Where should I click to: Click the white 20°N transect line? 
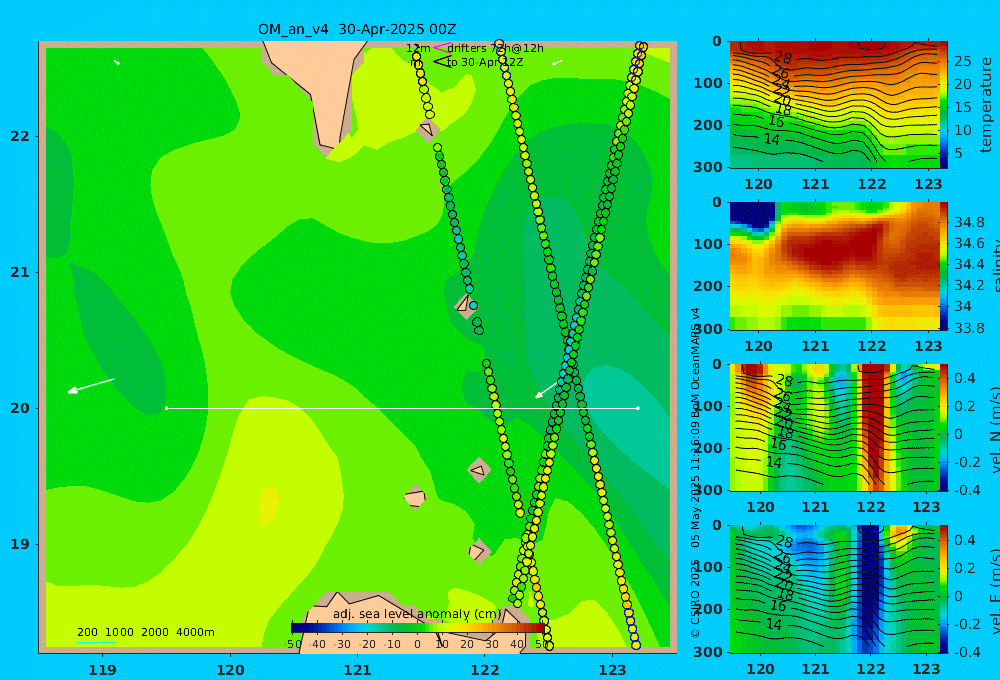(x=402, y=408)
